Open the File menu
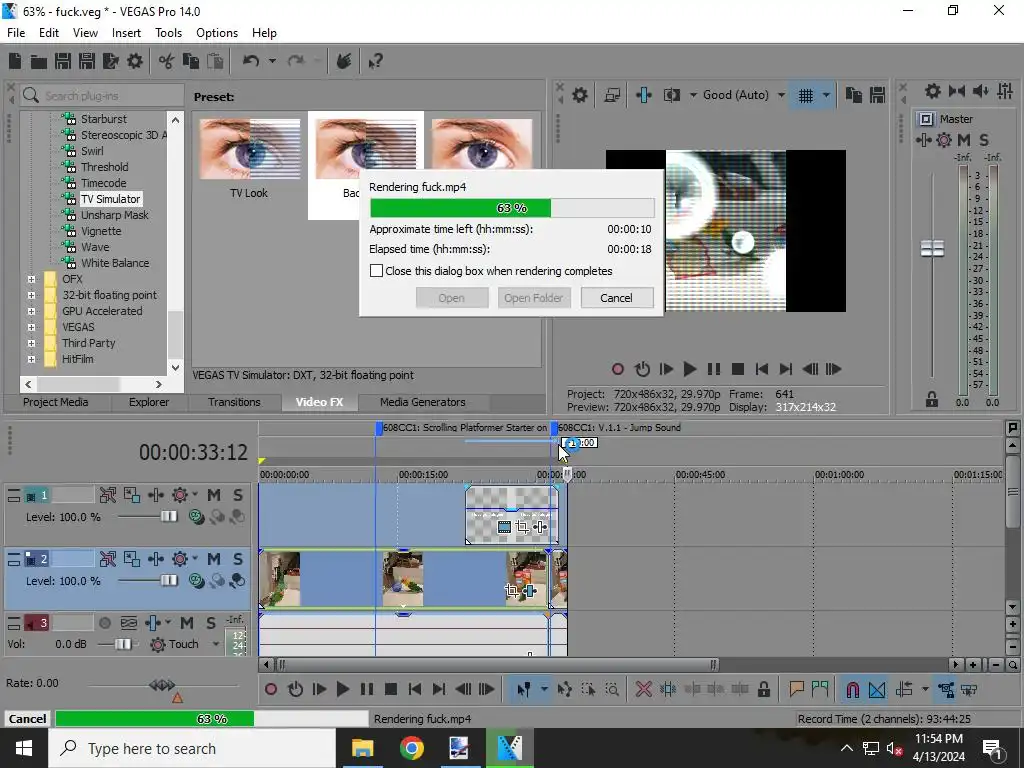The image size is (1024, 768). coord(16,33)
